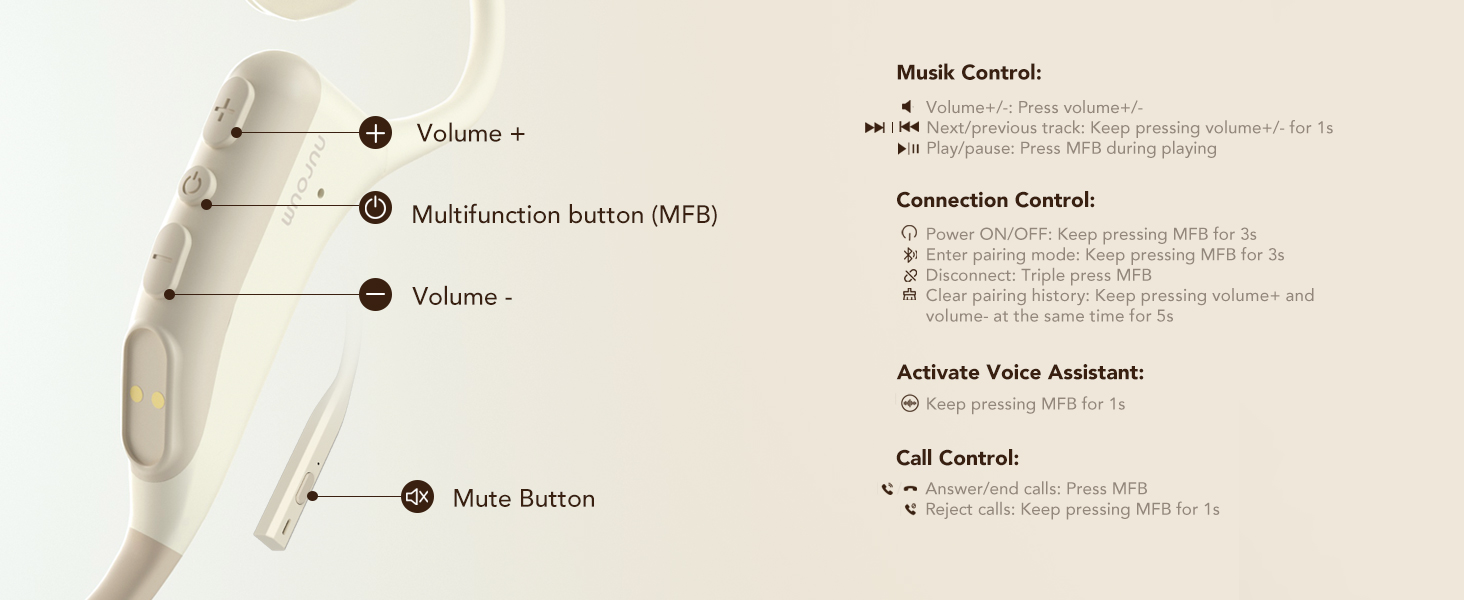Screen dimensions: 1464x600
Task: Click the Volume + plus icon
Action: coord(375,132)
